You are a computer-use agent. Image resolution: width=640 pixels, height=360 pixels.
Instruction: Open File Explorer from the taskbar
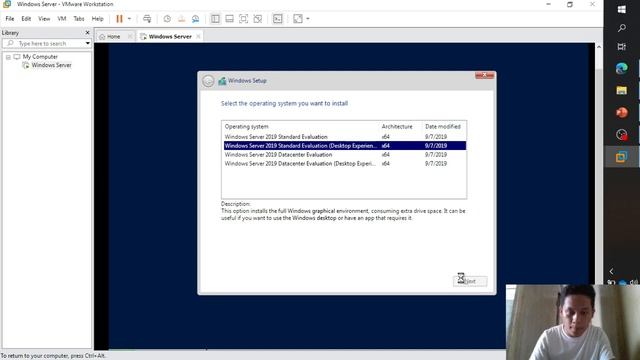point(622,90)
